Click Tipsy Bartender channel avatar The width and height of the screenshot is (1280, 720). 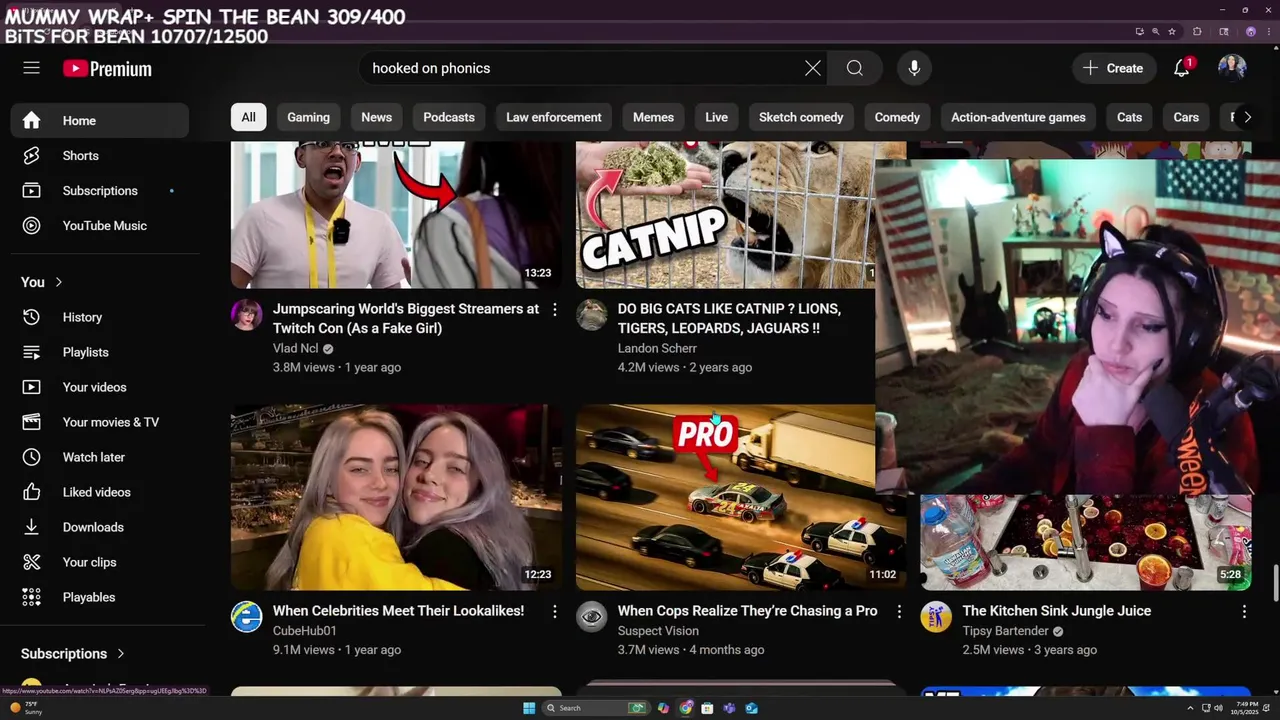(936, 617)
